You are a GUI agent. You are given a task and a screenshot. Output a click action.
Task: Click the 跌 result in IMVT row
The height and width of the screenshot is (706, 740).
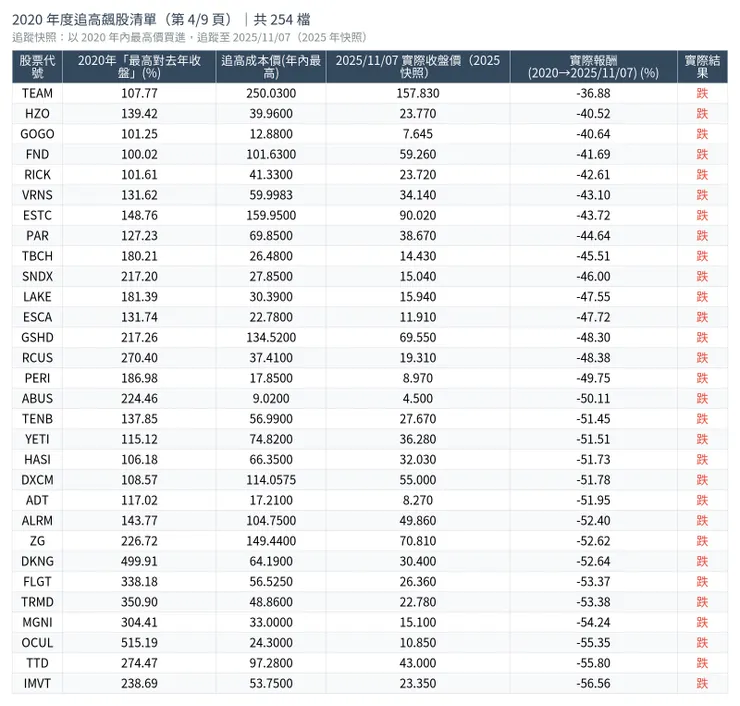pos(702,683)
